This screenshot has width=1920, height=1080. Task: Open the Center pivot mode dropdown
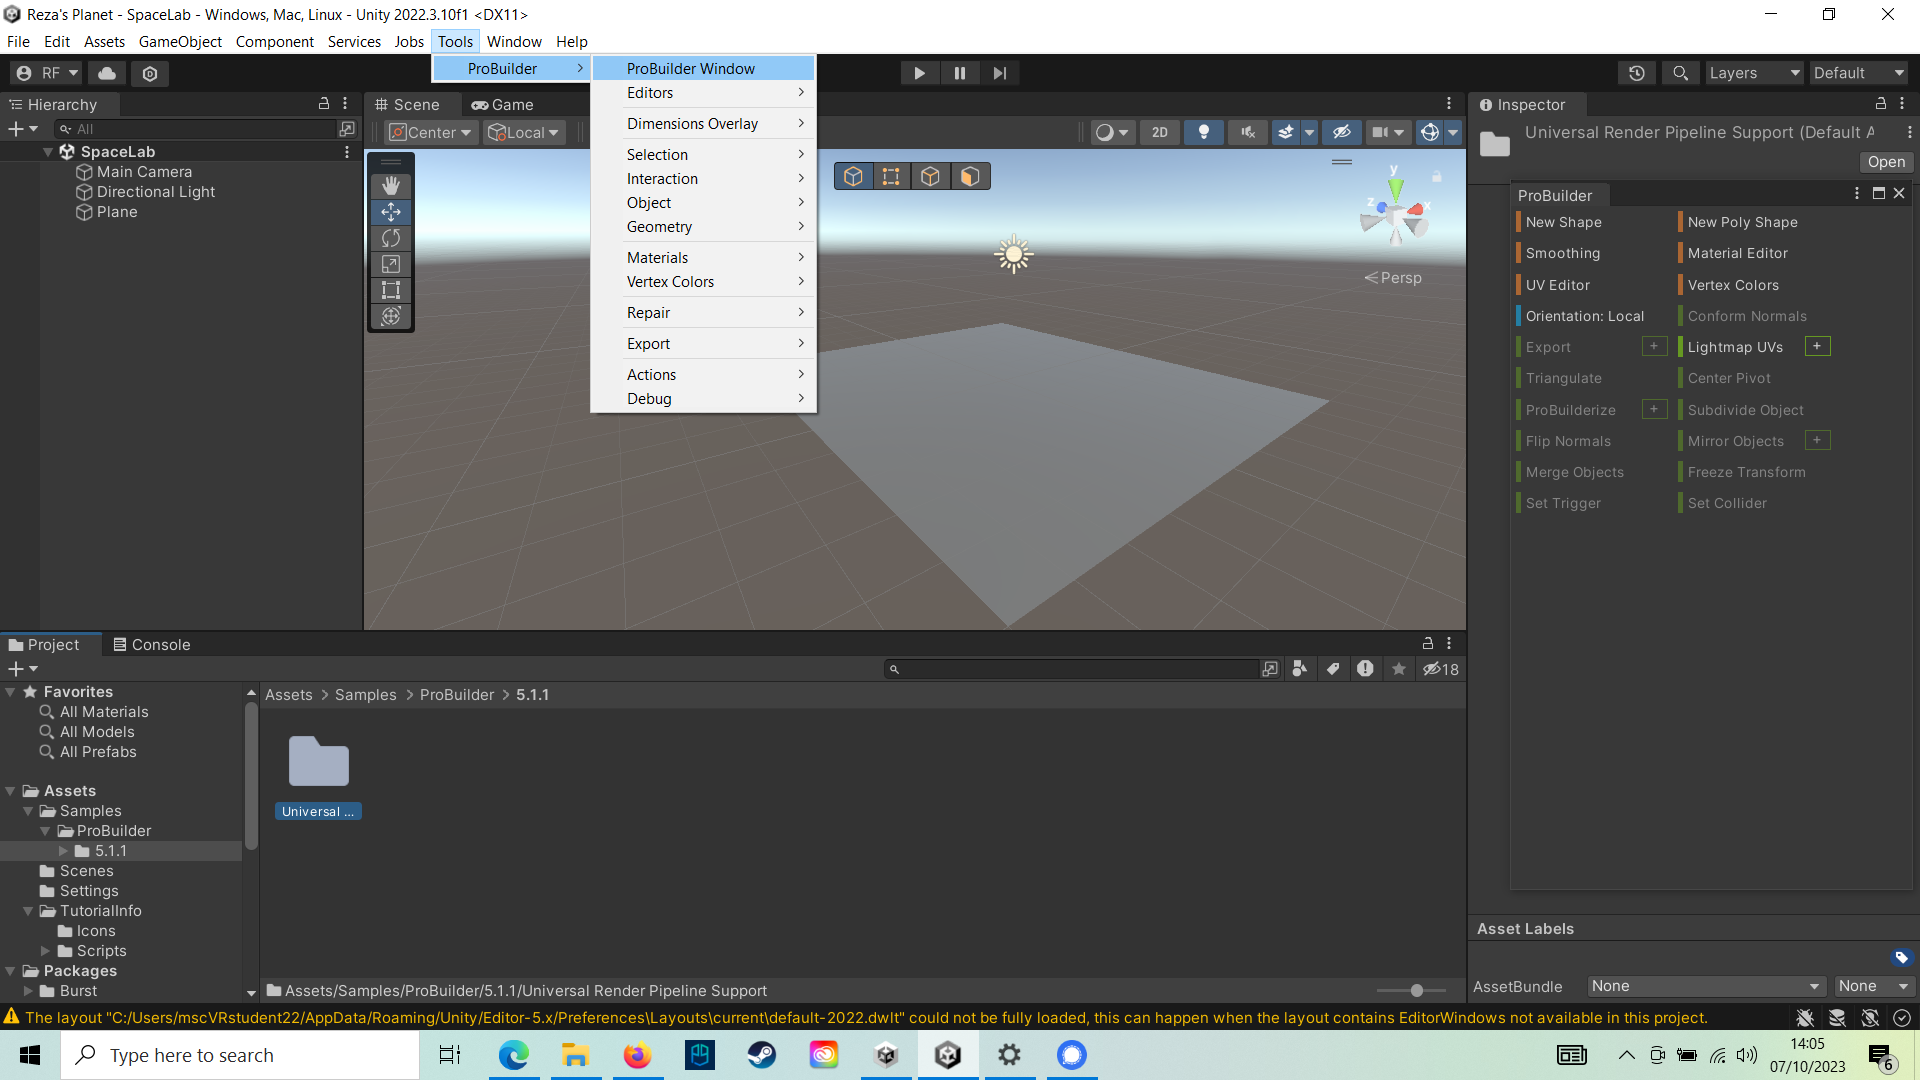point(430,132)
